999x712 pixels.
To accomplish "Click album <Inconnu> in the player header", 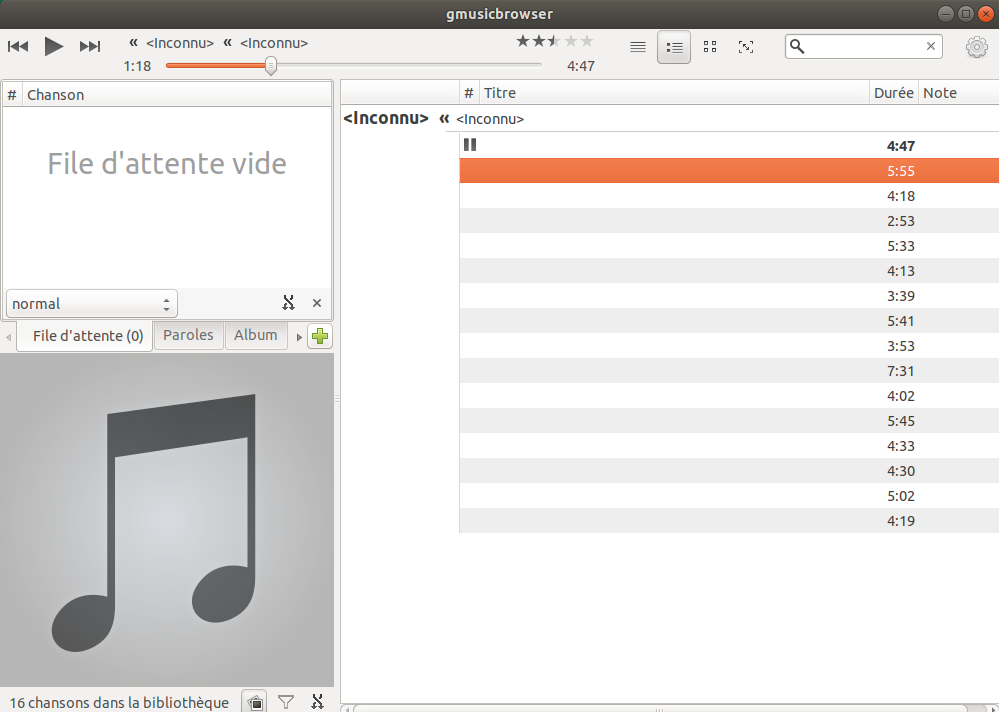I will click(x=274, y=43).
